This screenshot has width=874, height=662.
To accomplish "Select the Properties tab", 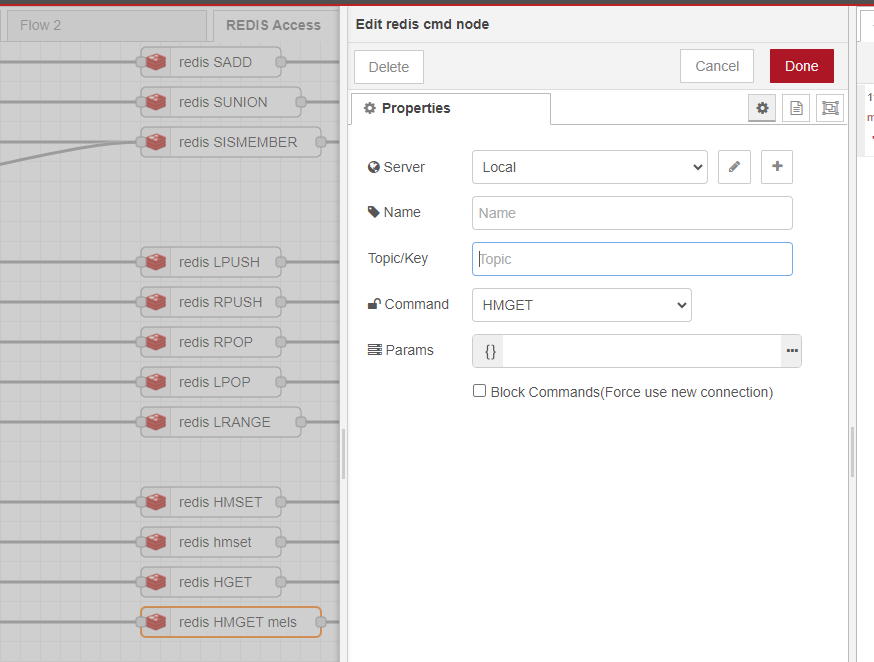I will (451, 108).
